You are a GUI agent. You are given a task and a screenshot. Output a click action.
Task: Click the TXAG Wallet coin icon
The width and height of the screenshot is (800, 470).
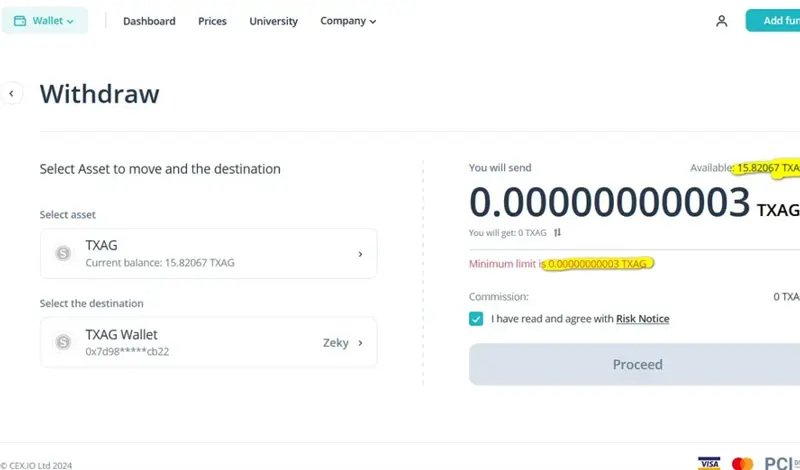[x=63, y=342]
